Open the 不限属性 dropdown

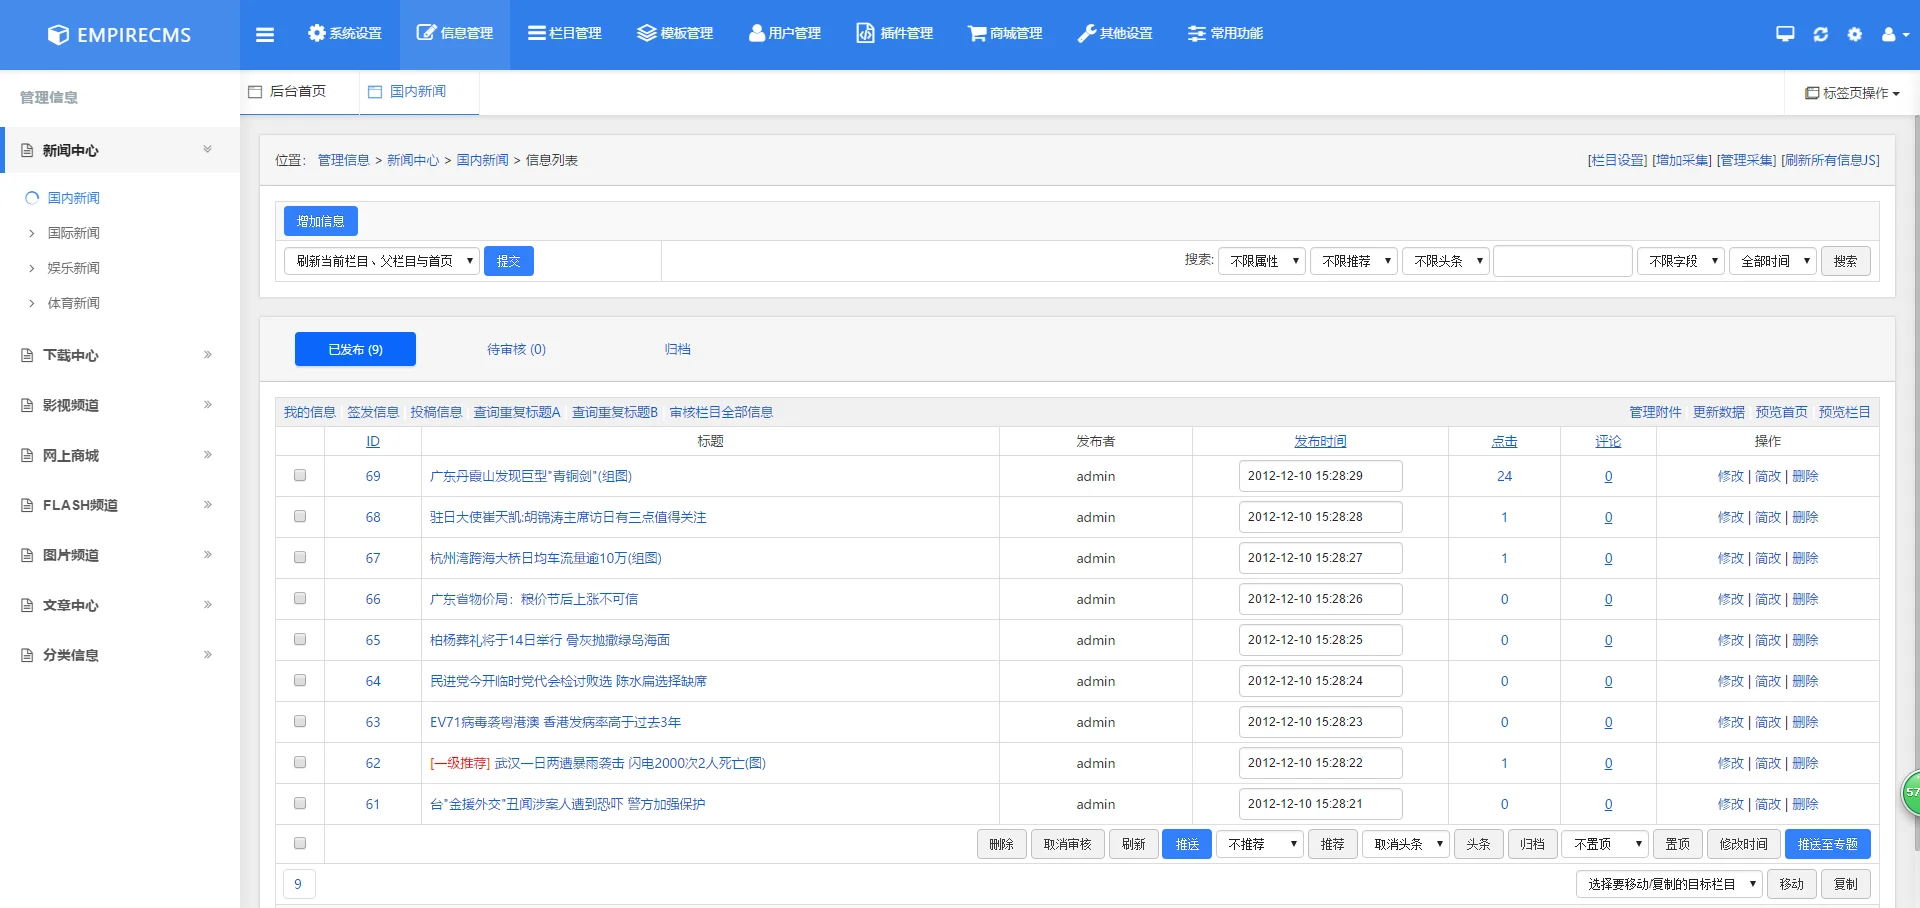point(1261,261)
